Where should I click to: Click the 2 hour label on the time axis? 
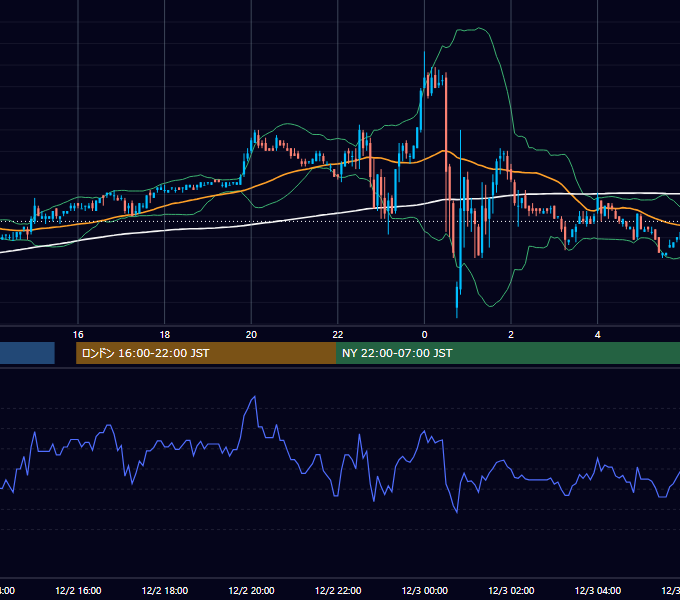511,335
